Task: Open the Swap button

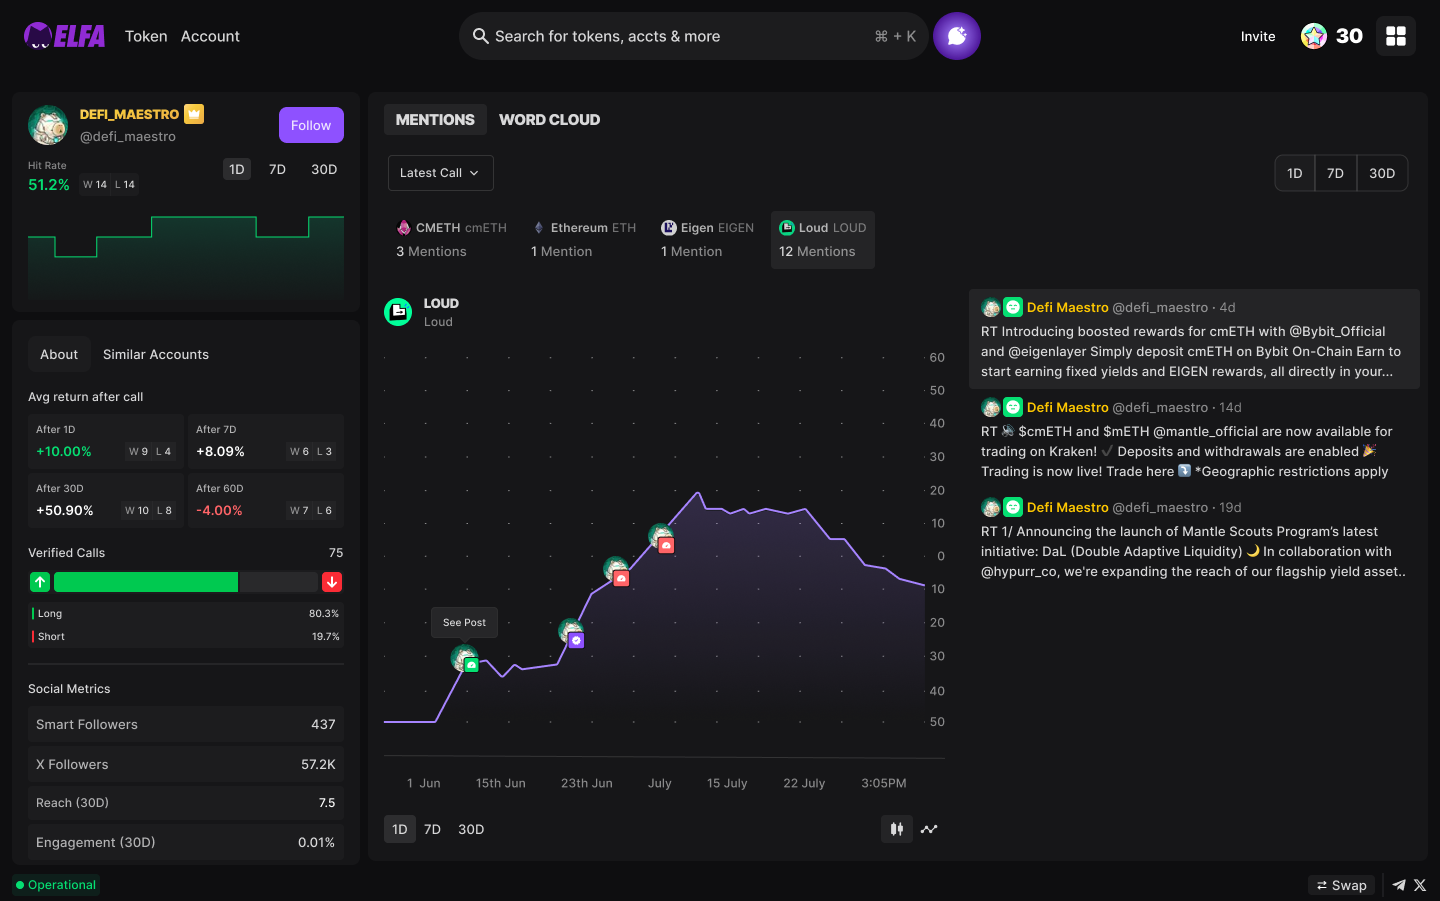Action: click(x=1341, y=885)
